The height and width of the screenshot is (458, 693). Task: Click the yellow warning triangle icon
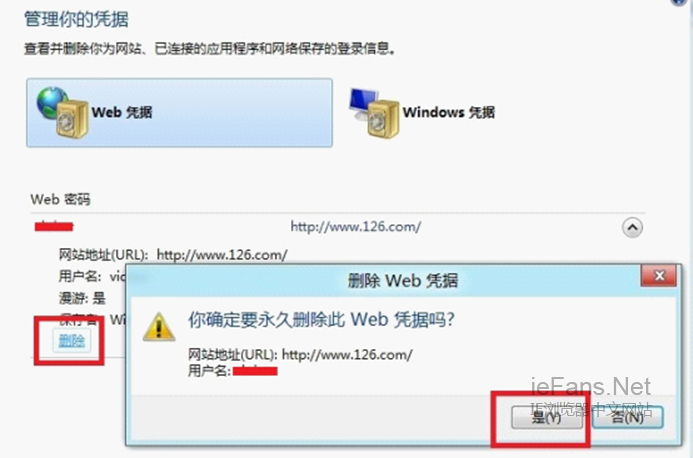(x=159, y=327)
